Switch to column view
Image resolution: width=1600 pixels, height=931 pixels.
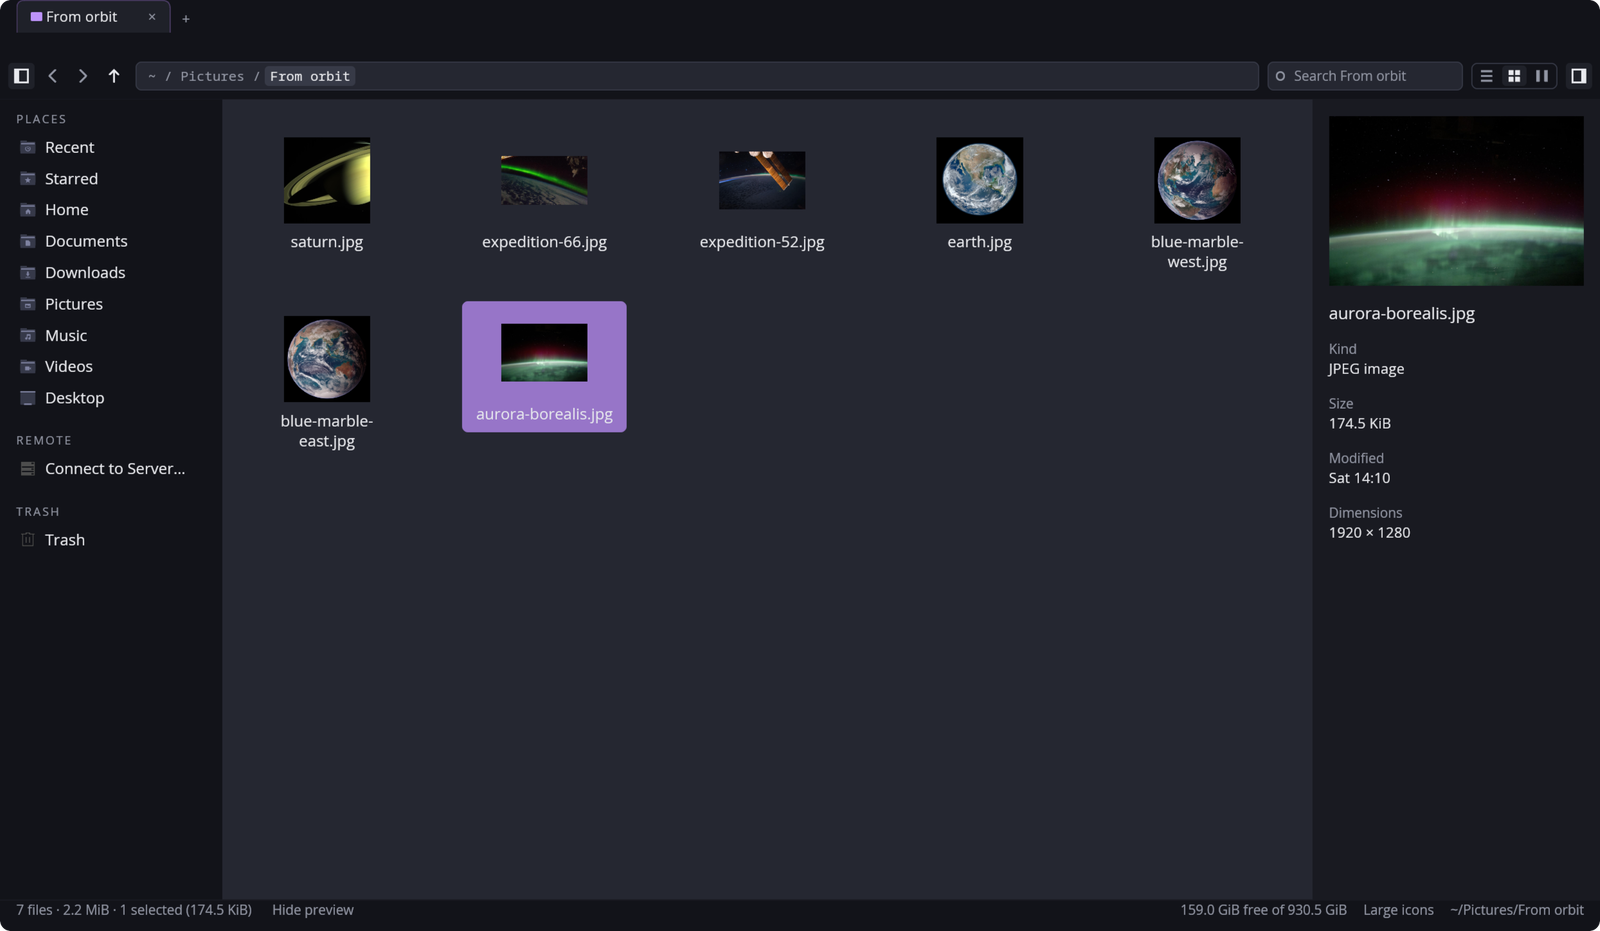coord(1542,76)
